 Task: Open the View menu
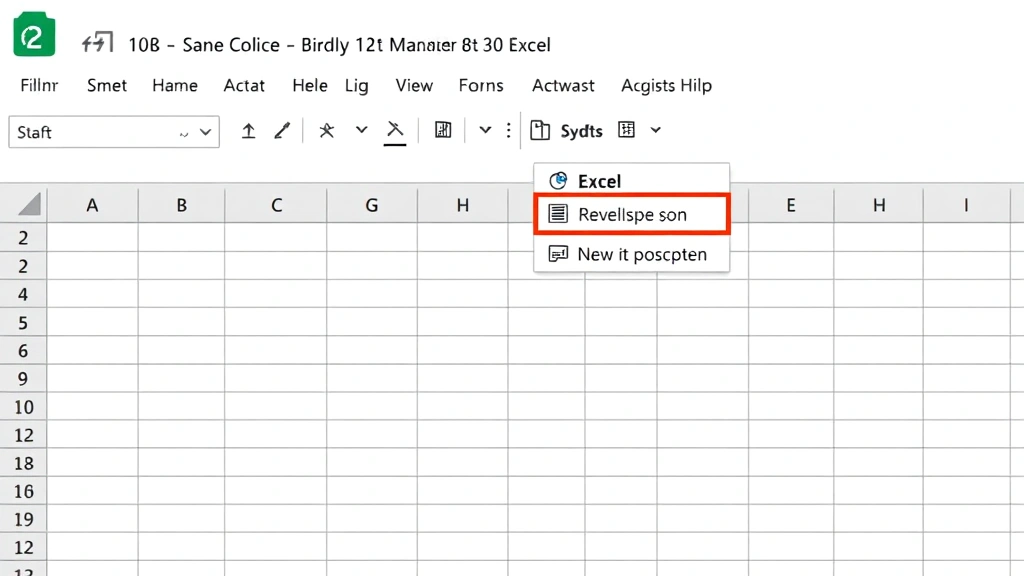[x=413, y=86]
